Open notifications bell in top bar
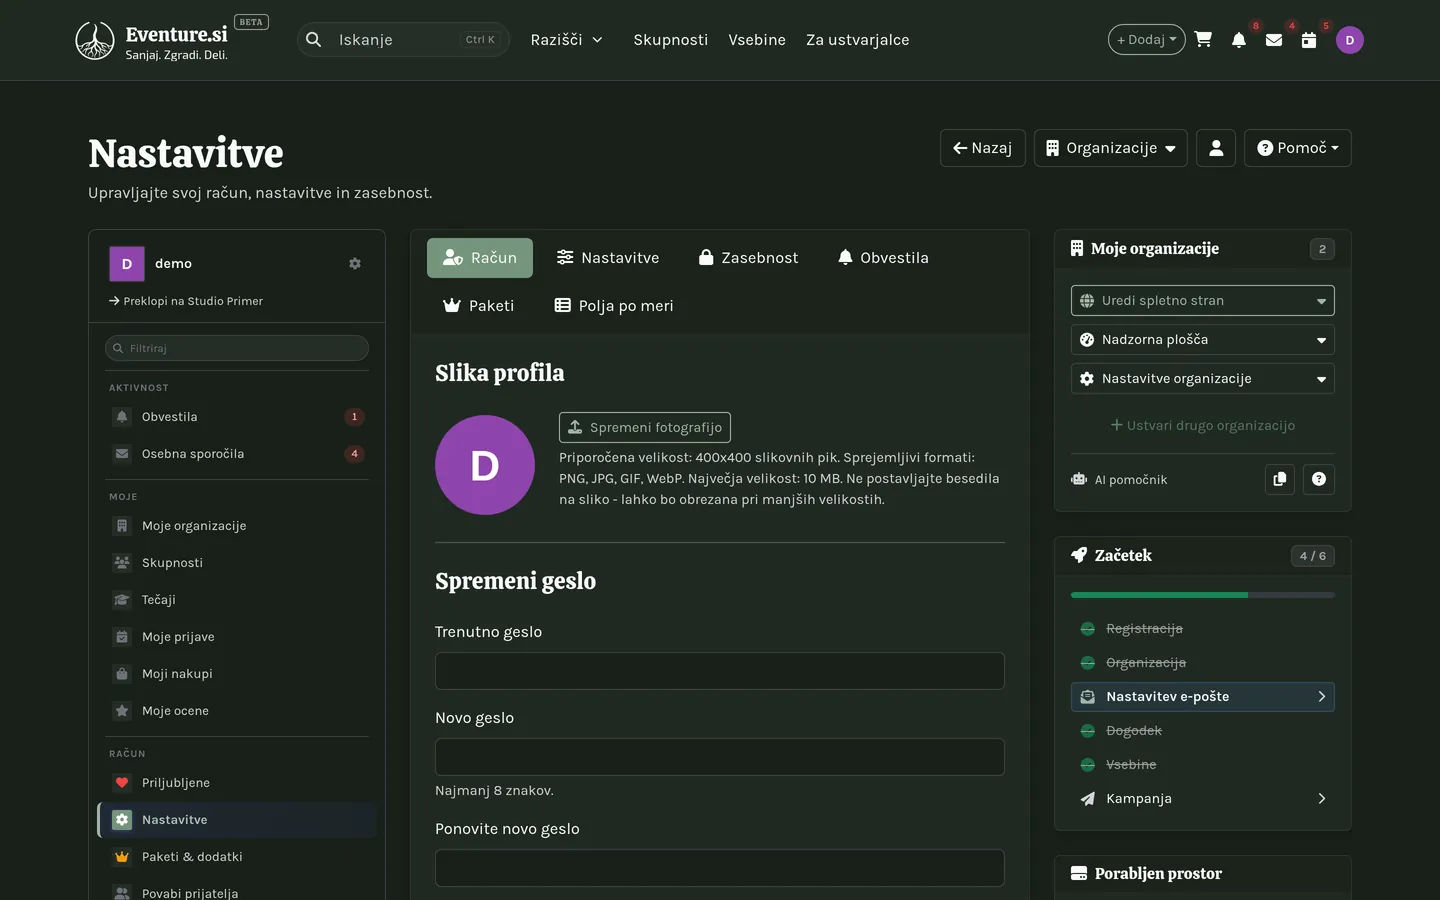 pyautogui.click(x=1239, y=40)
